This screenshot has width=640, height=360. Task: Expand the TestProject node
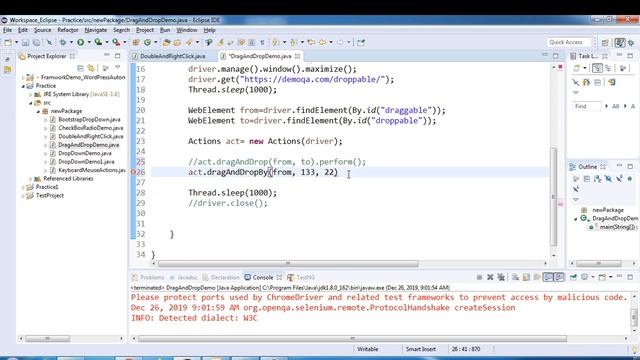pyautogui.click(x=23, y=196)
